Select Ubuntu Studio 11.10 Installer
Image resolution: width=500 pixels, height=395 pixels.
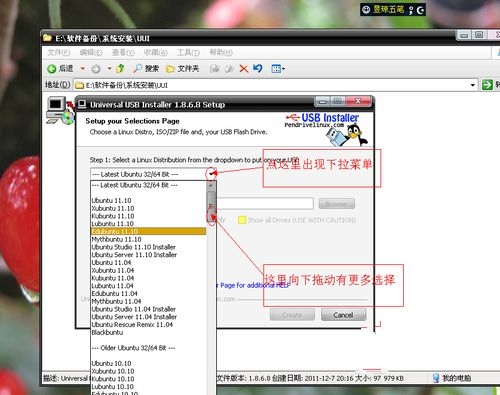148,247
